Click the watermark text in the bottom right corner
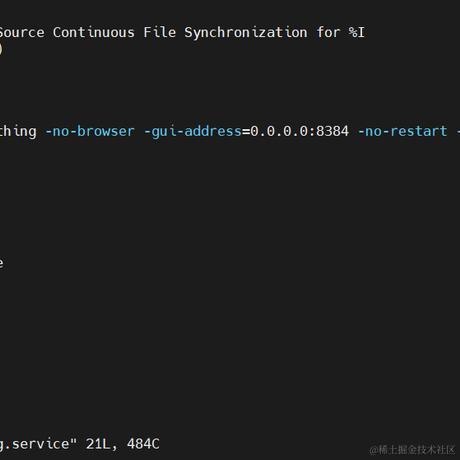 point(412,450)
